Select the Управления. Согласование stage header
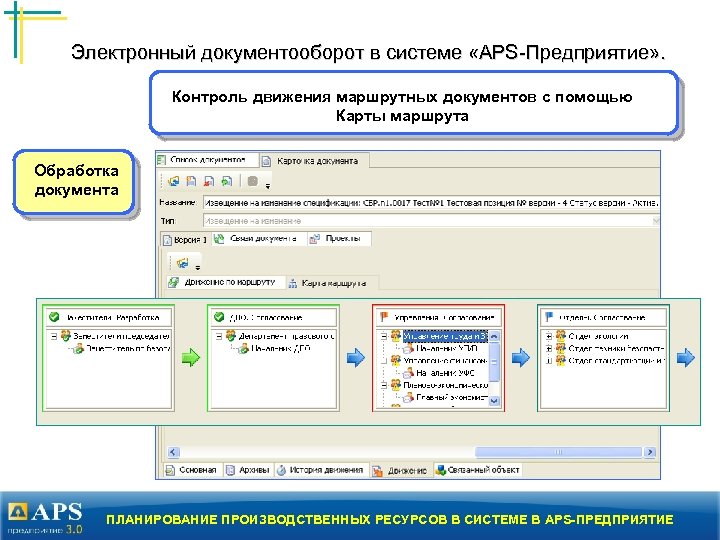The width and height of the screenshot is (720, 540). (439, 317)
